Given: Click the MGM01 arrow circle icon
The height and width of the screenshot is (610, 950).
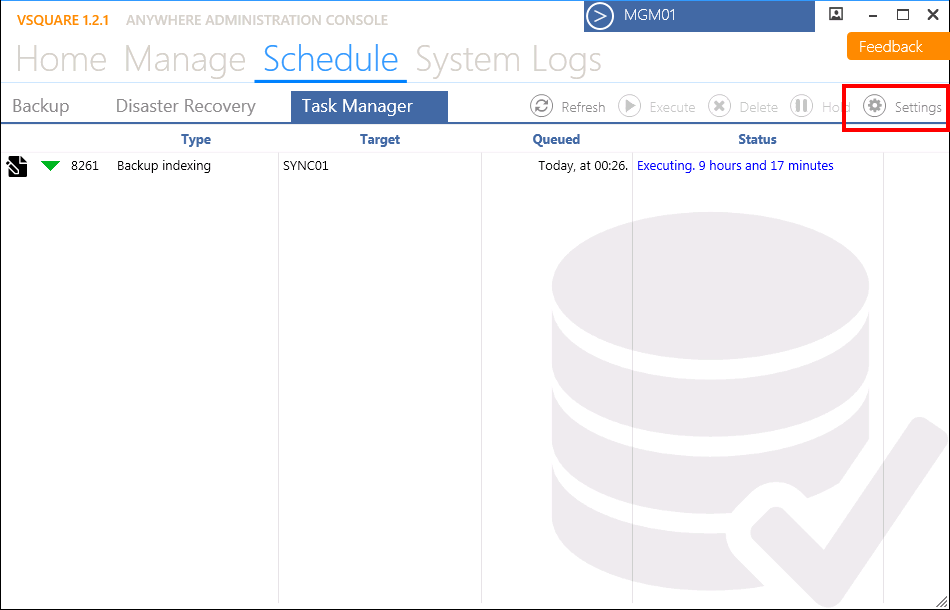Looking at the screenshot, I should click(600, 16).
